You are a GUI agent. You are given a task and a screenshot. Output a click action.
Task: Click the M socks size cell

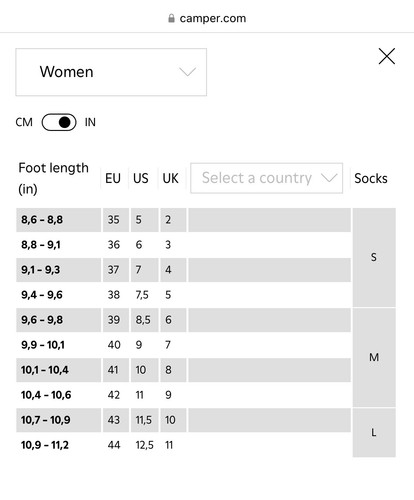pos(374,357)
